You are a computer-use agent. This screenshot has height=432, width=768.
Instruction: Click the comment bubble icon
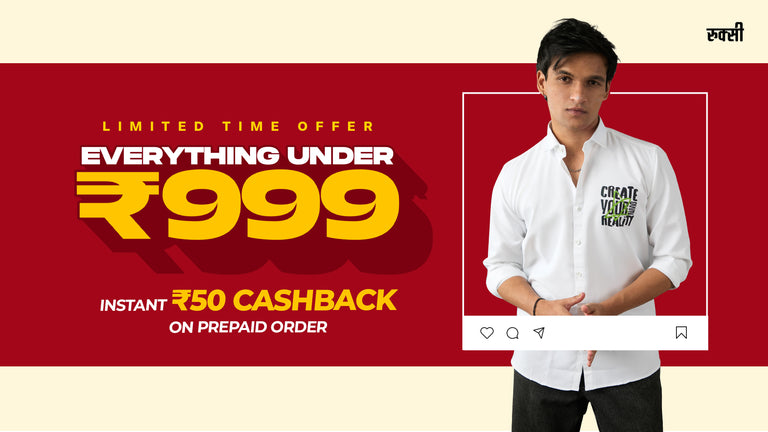coord(512,333)
